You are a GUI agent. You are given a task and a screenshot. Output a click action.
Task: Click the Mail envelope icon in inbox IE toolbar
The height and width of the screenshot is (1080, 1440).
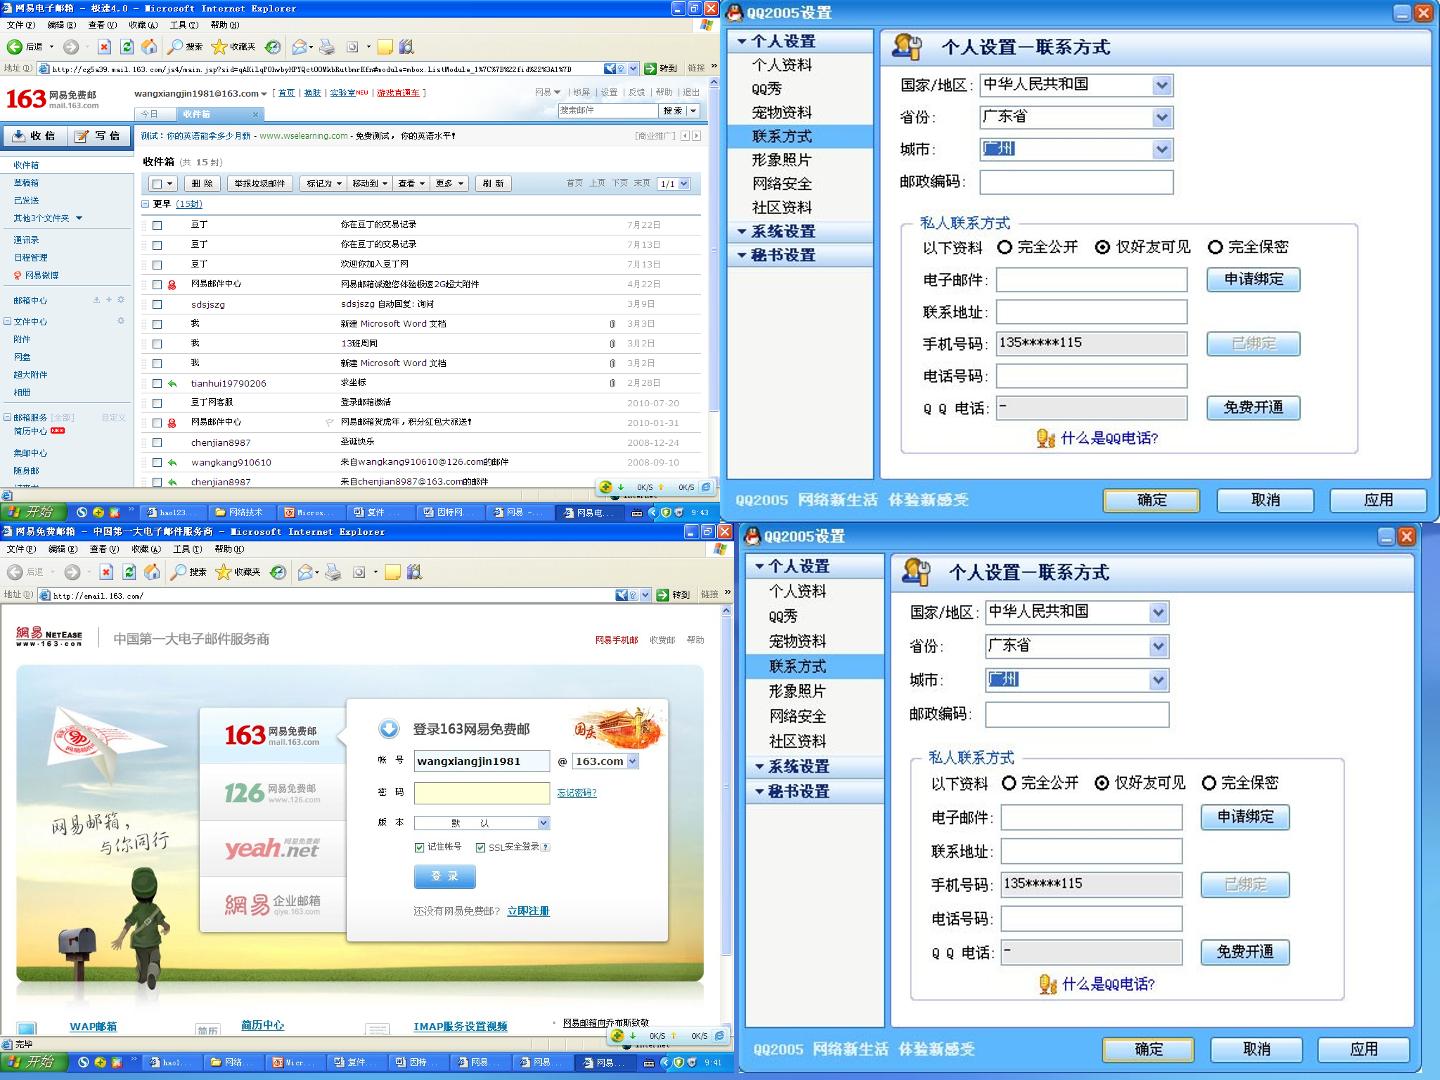(300, 47)
